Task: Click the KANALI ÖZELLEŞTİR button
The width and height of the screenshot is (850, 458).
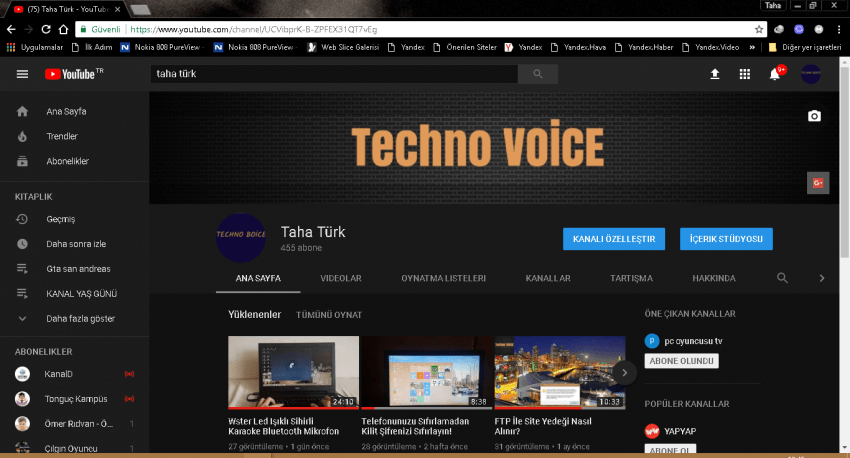Action: (614, 239)
